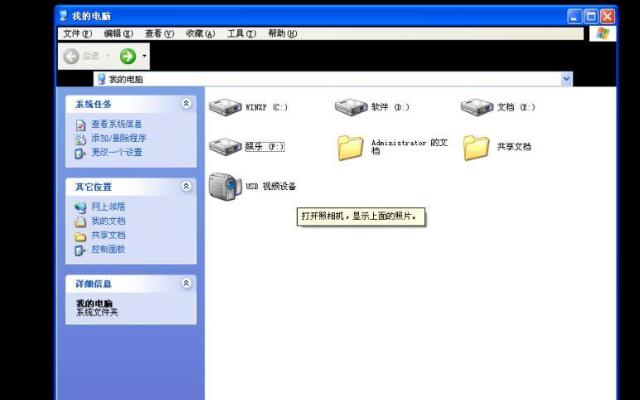Click the 查看系统信息 link
The height and width of the screenshot is (400, 640).
point(116,124)
